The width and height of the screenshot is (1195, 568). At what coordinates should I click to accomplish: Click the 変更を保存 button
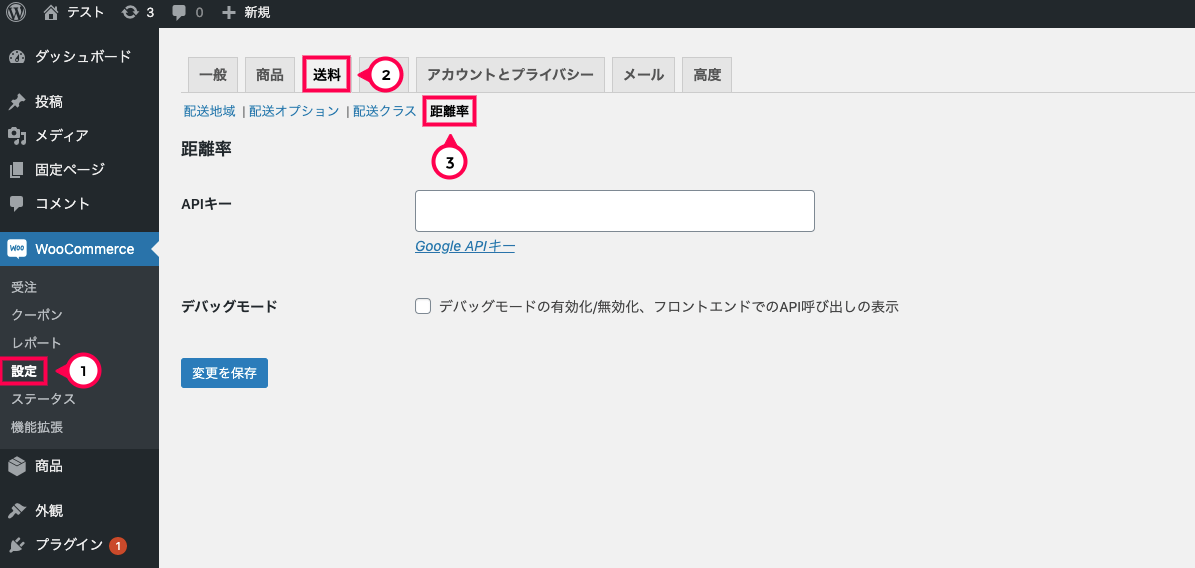(x=224, y=373)
